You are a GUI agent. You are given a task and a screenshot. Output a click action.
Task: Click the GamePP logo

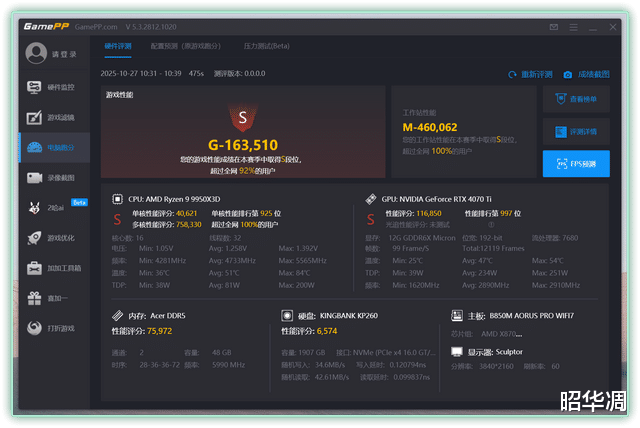coord(46,27)
